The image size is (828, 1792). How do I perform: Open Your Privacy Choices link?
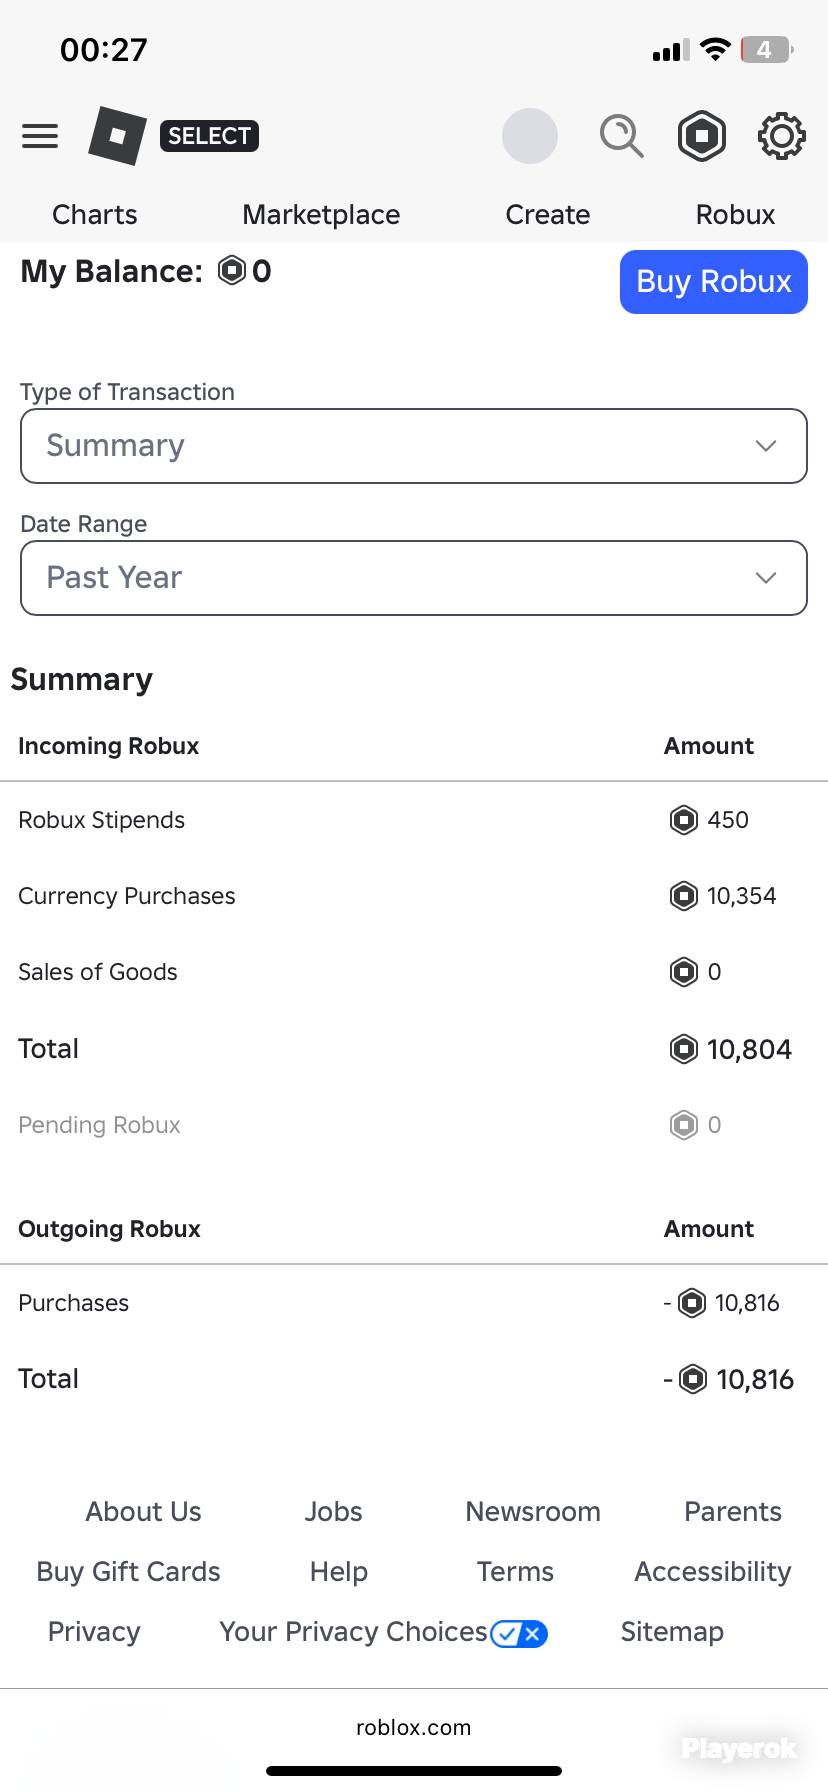click(x=353, y=1632)
